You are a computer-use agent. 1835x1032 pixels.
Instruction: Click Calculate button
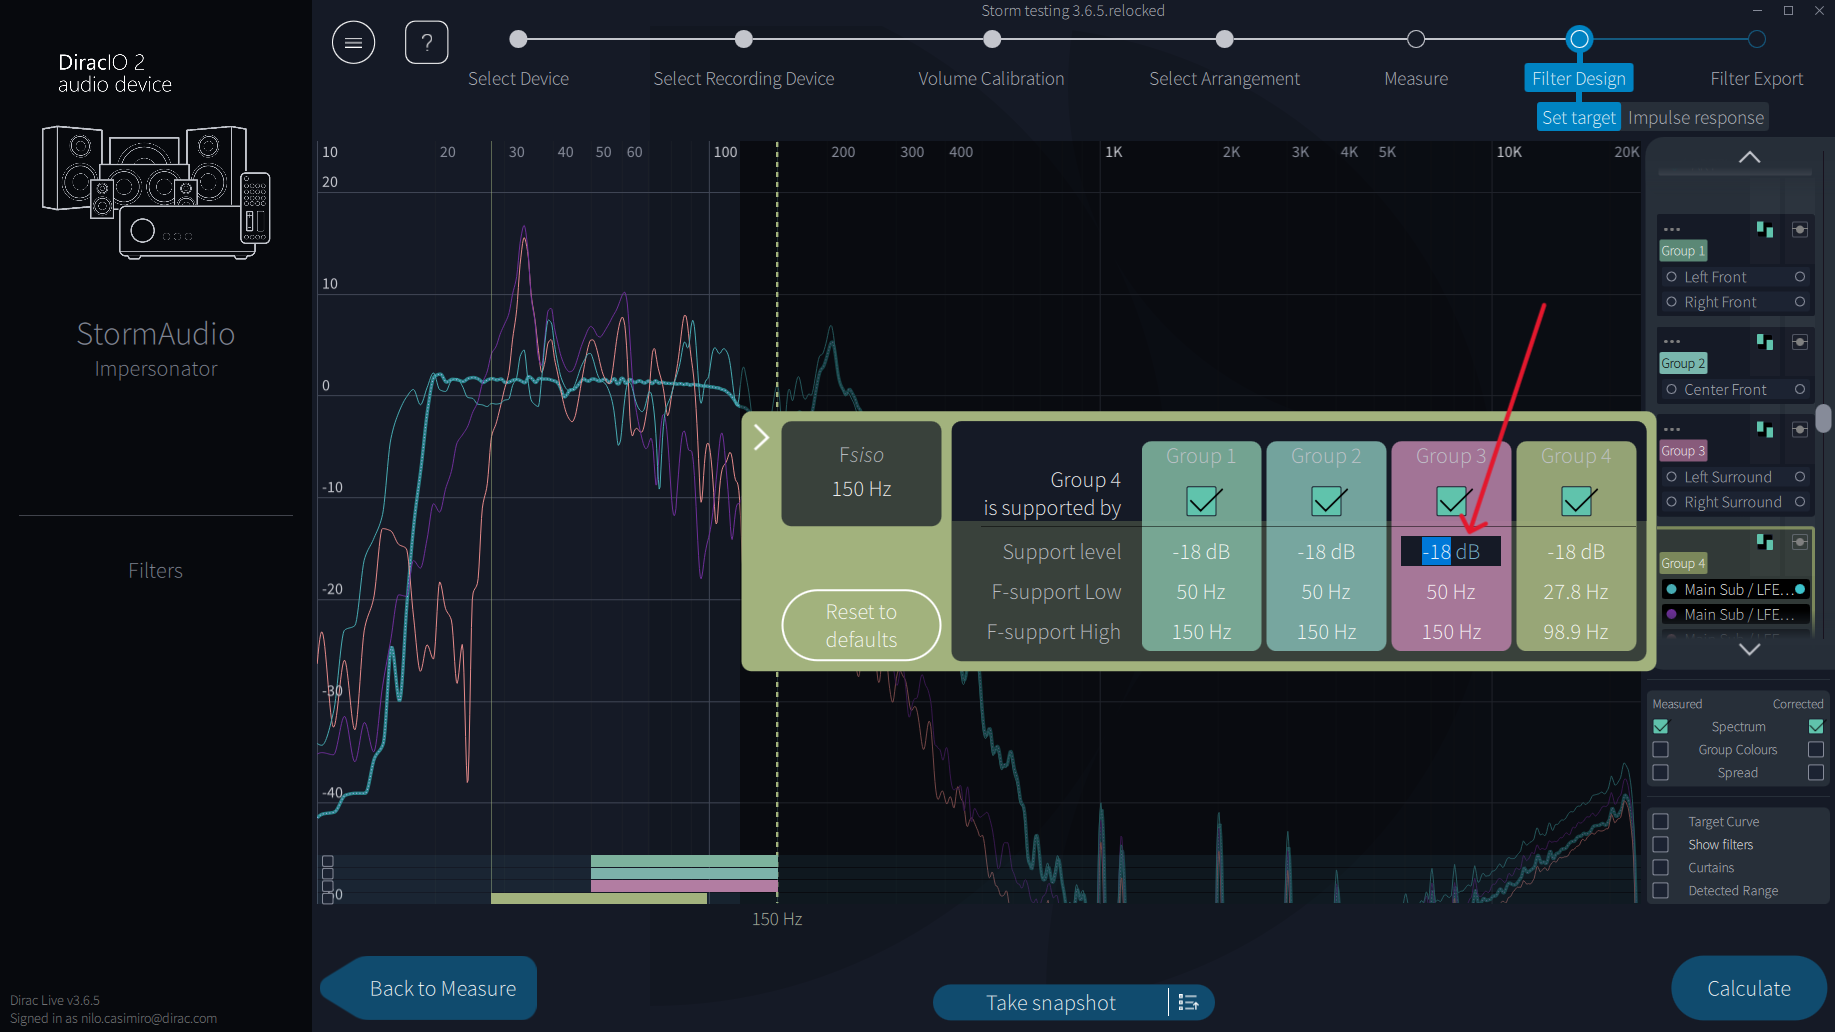click(x=1749, y=988)
